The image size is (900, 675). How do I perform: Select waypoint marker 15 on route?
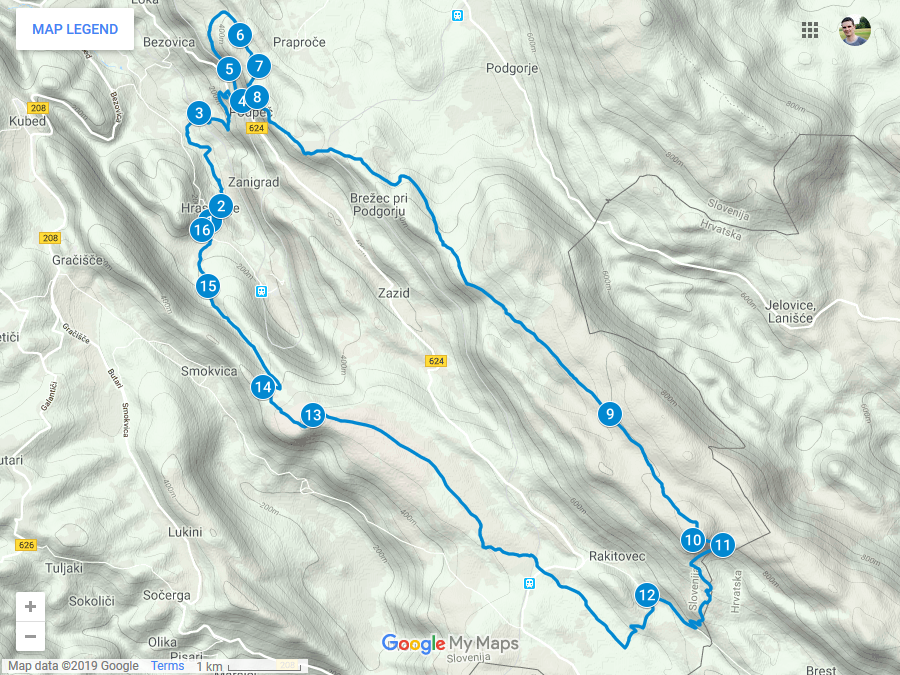point(208,286)
